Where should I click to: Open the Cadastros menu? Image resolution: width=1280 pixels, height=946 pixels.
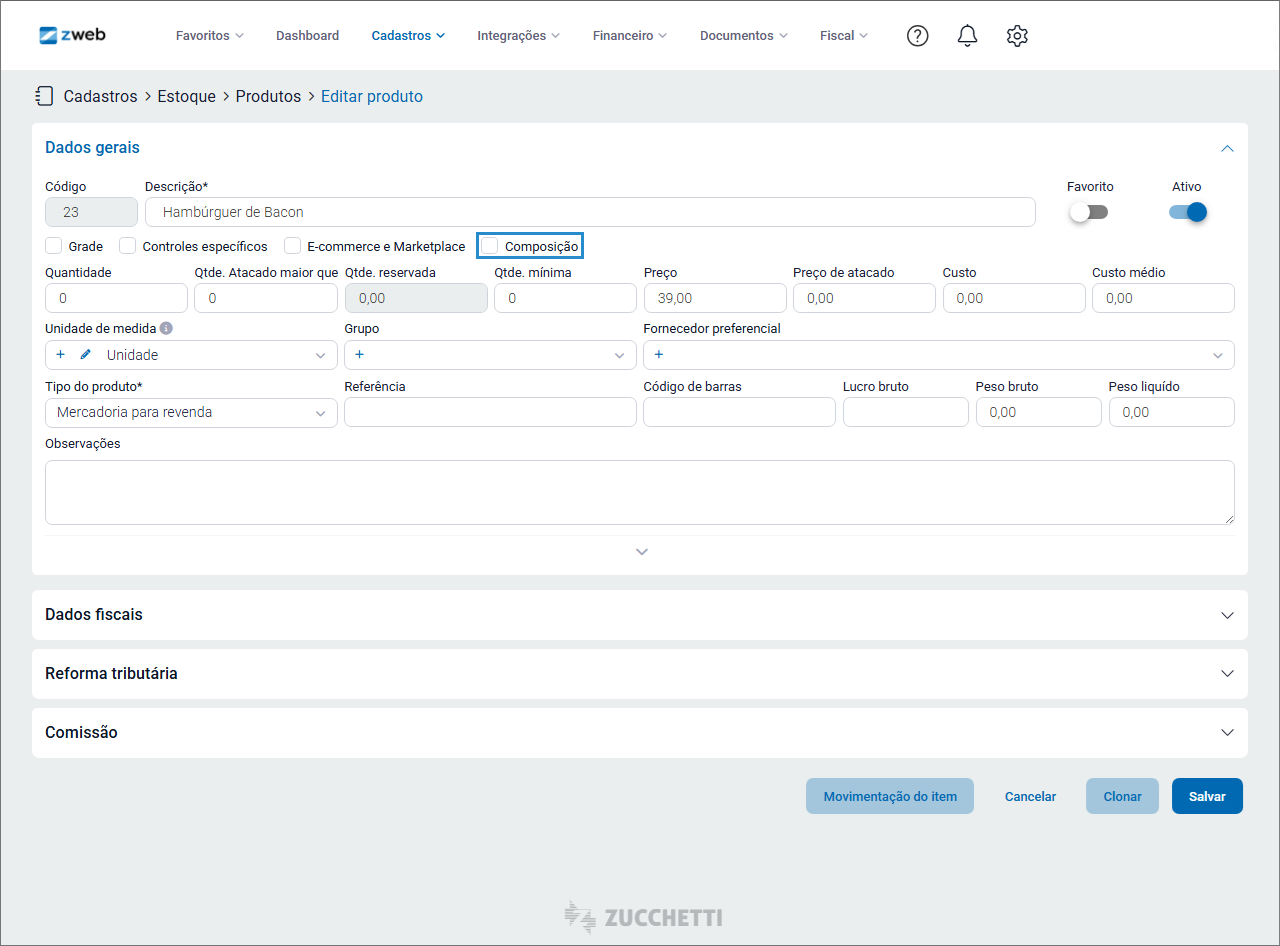(x=408, y=36)
